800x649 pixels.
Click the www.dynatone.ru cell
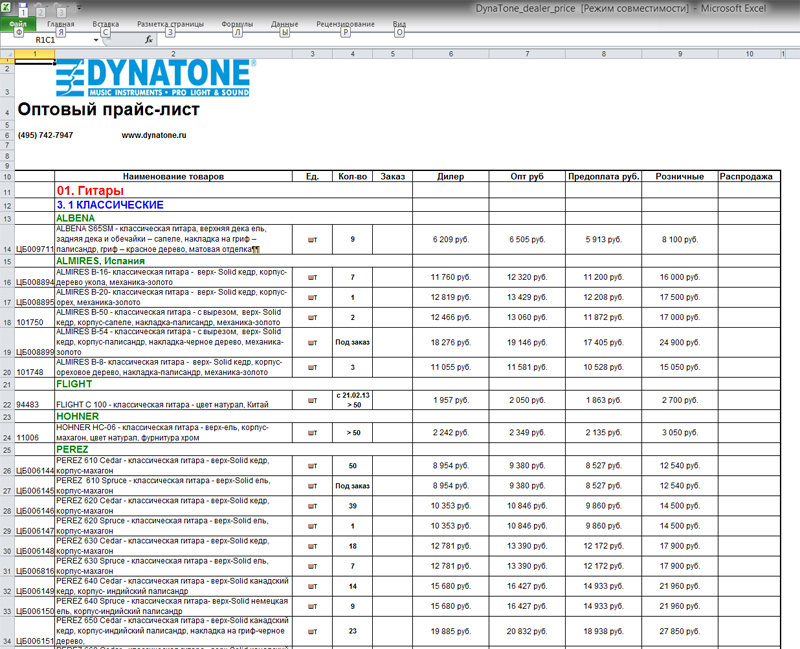pyautogui.click(x=154, y=135)
